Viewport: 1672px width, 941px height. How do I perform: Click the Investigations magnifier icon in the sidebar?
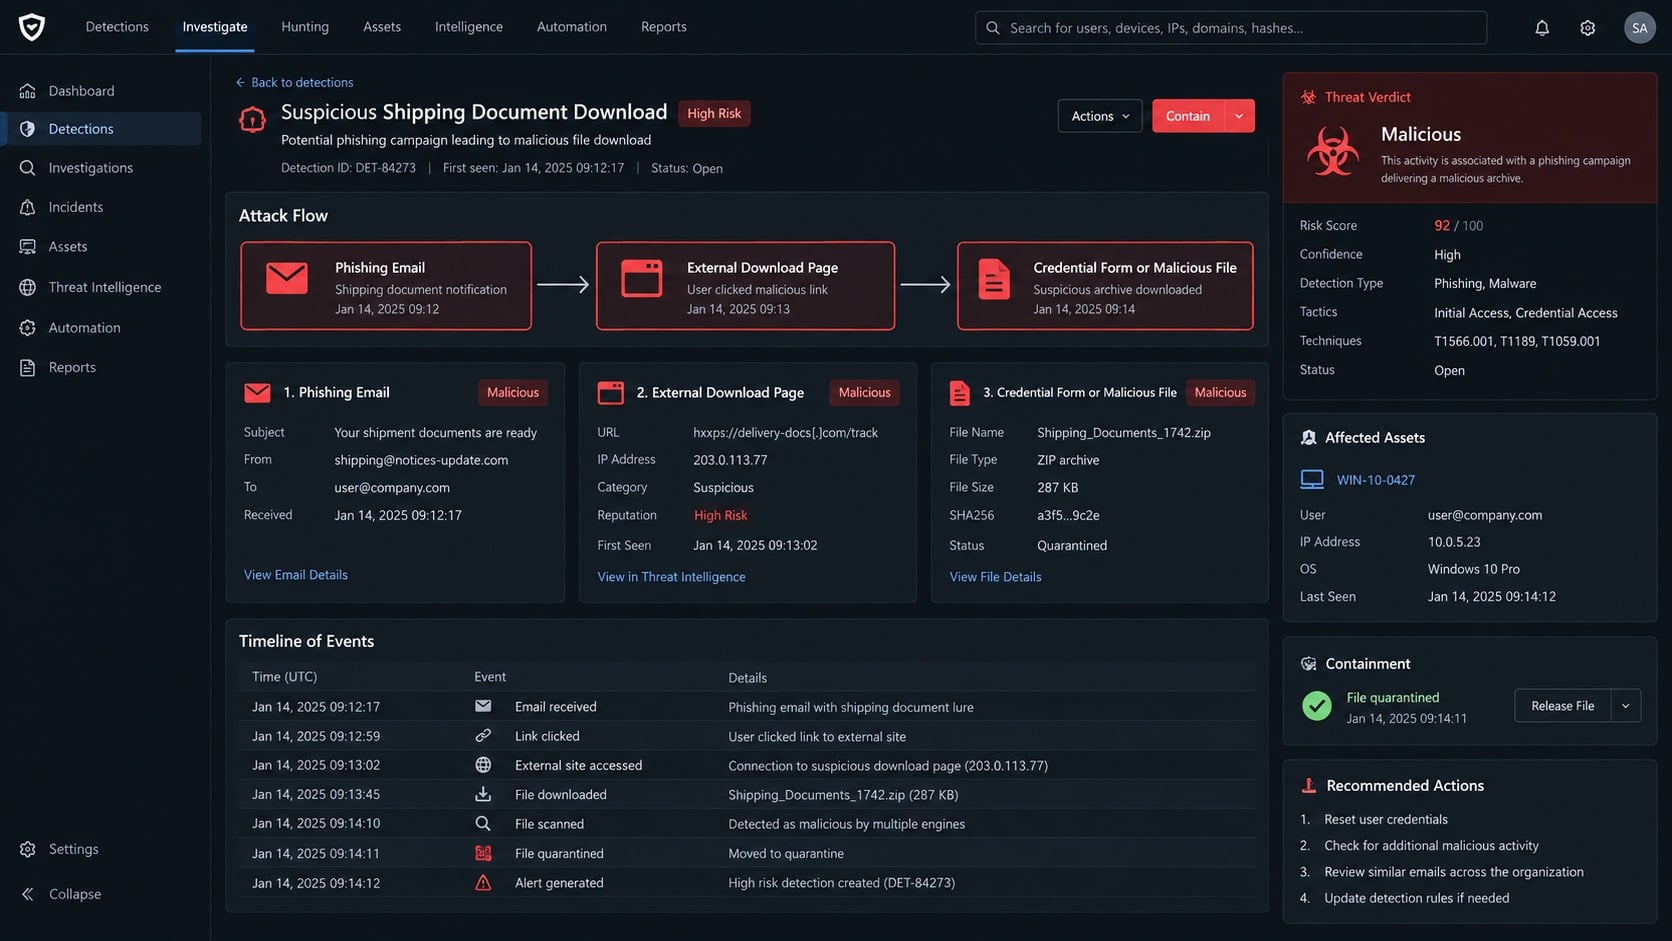(x=28, y=168)
